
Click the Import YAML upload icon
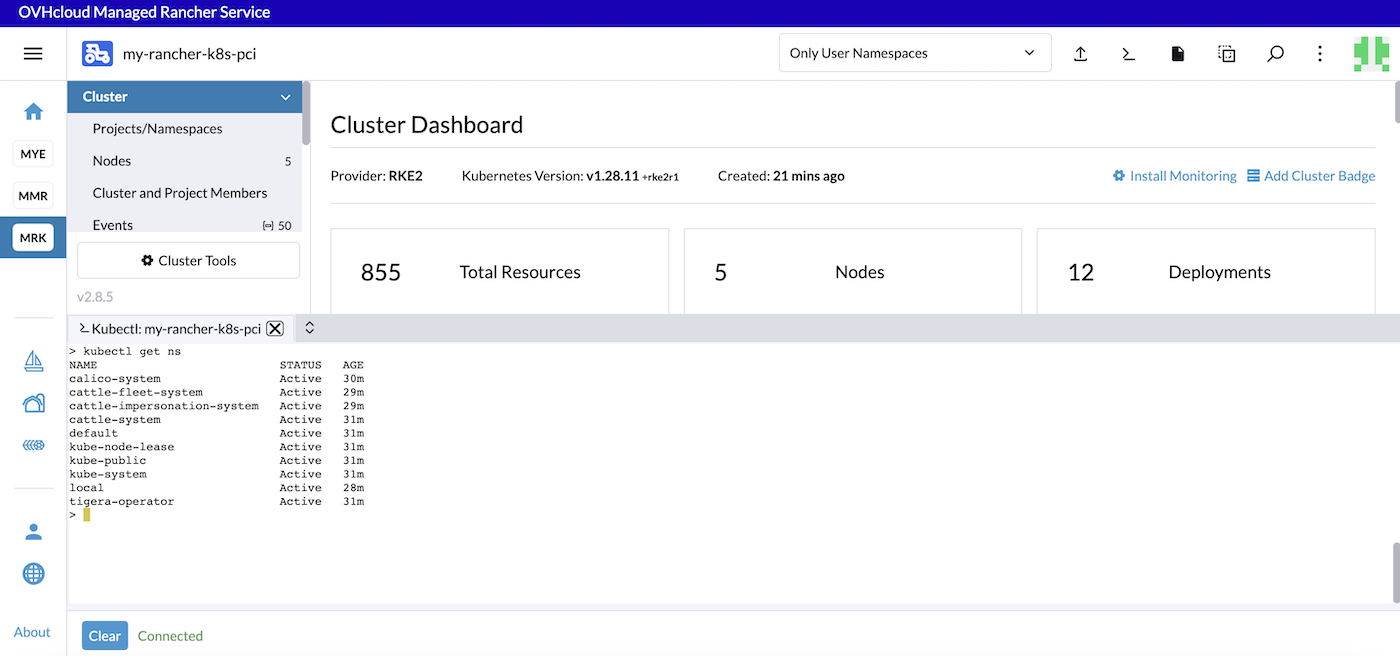point(1080,53)
